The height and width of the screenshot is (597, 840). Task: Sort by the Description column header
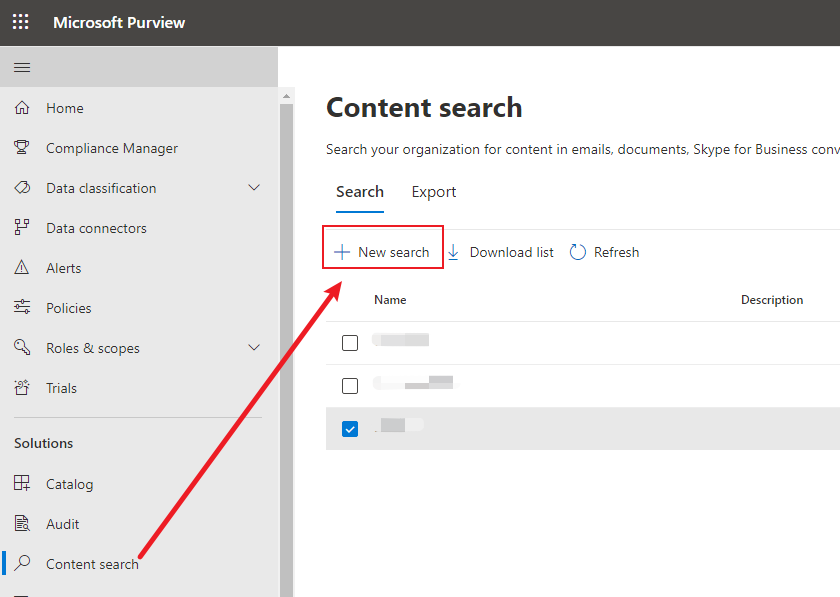(772, 300)
